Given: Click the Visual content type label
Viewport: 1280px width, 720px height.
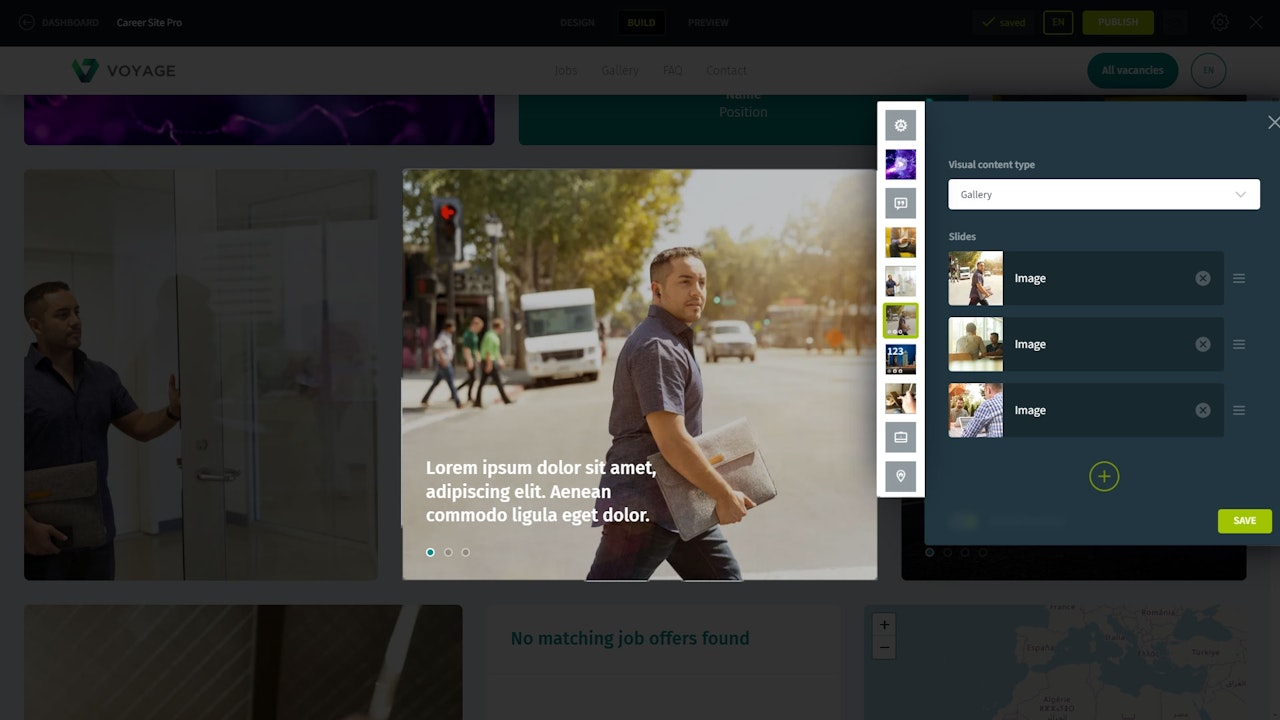Looking at the screenshot, I should [992, 165].
